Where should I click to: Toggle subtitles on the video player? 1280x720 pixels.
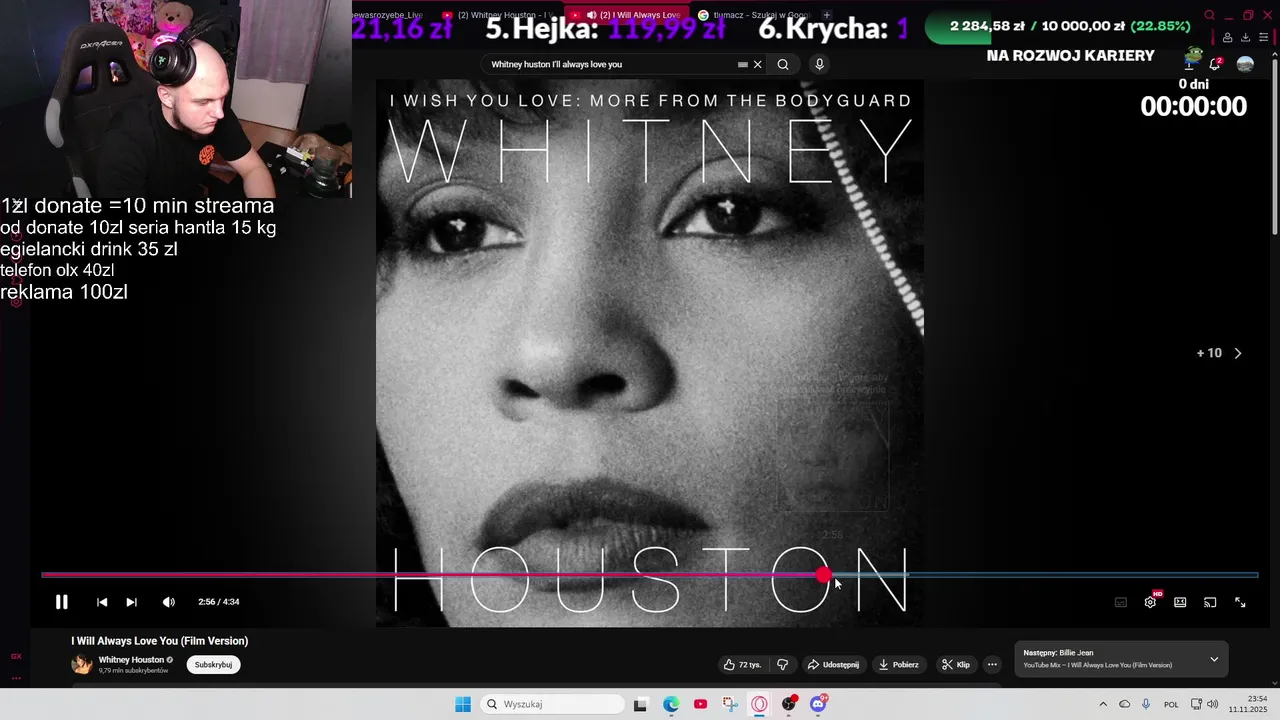coord(1121,602)
